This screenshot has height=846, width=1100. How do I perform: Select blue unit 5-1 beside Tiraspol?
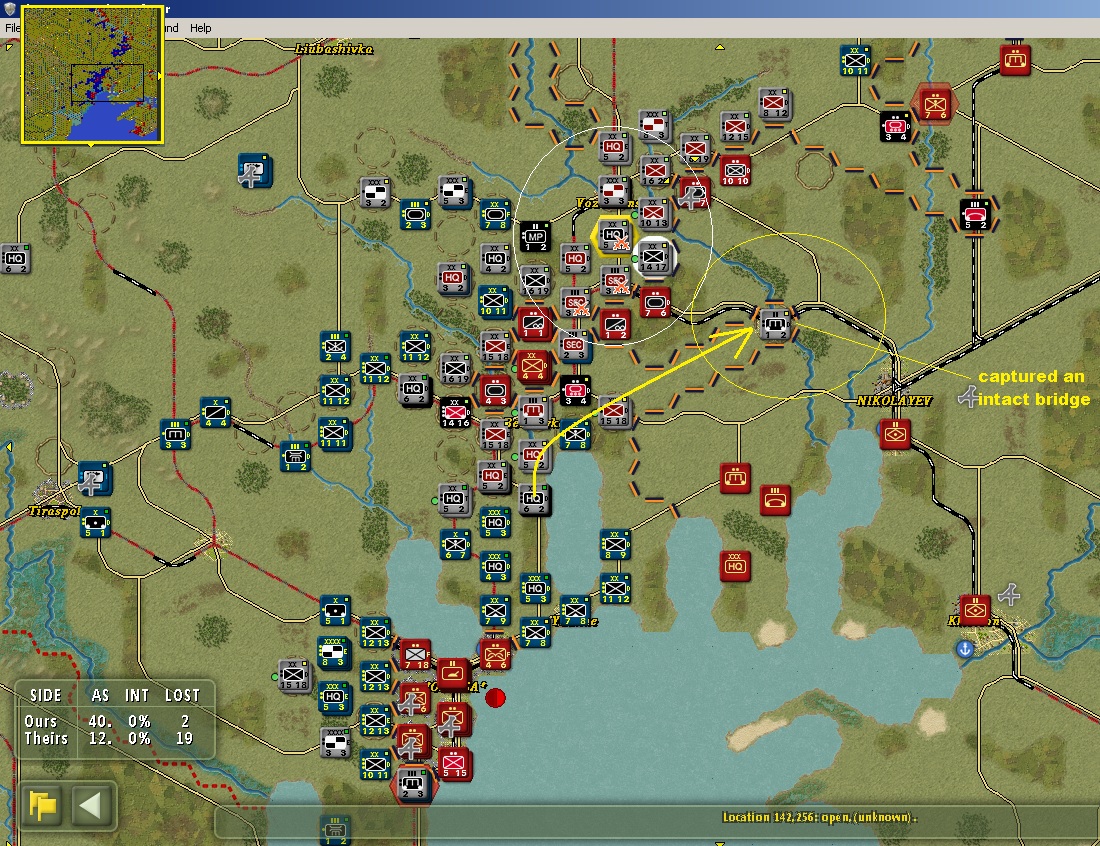pyautogui.click(x=95, y=523)
